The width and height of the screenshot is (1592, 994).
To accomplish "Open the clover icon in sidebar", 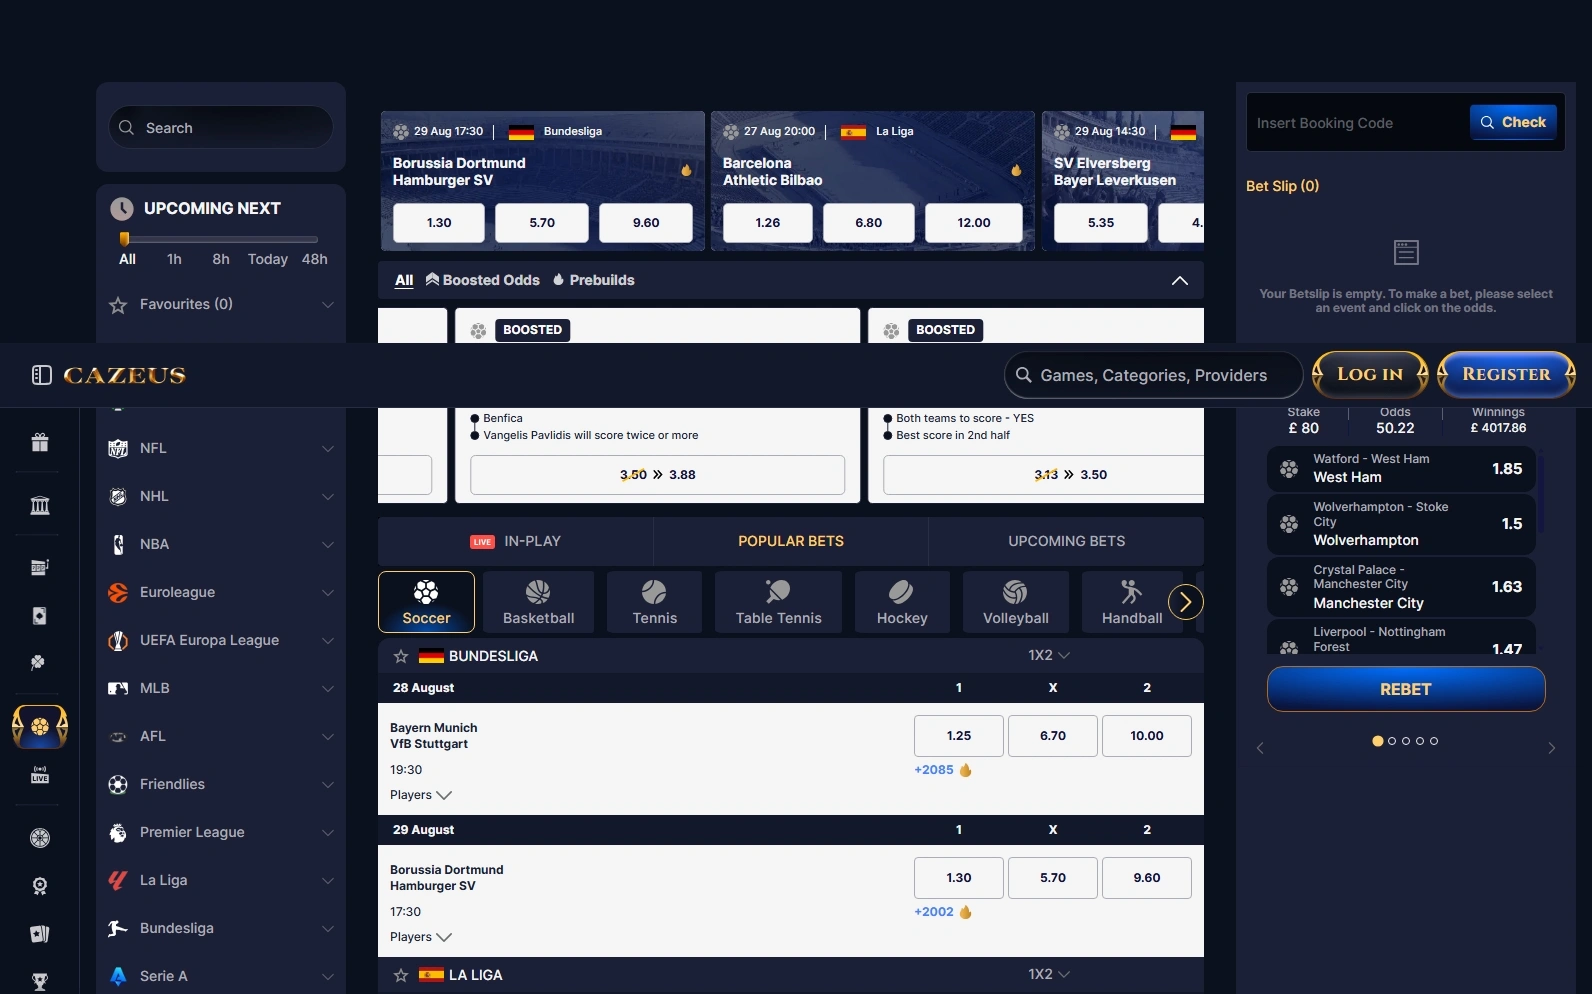I will 40,662.
